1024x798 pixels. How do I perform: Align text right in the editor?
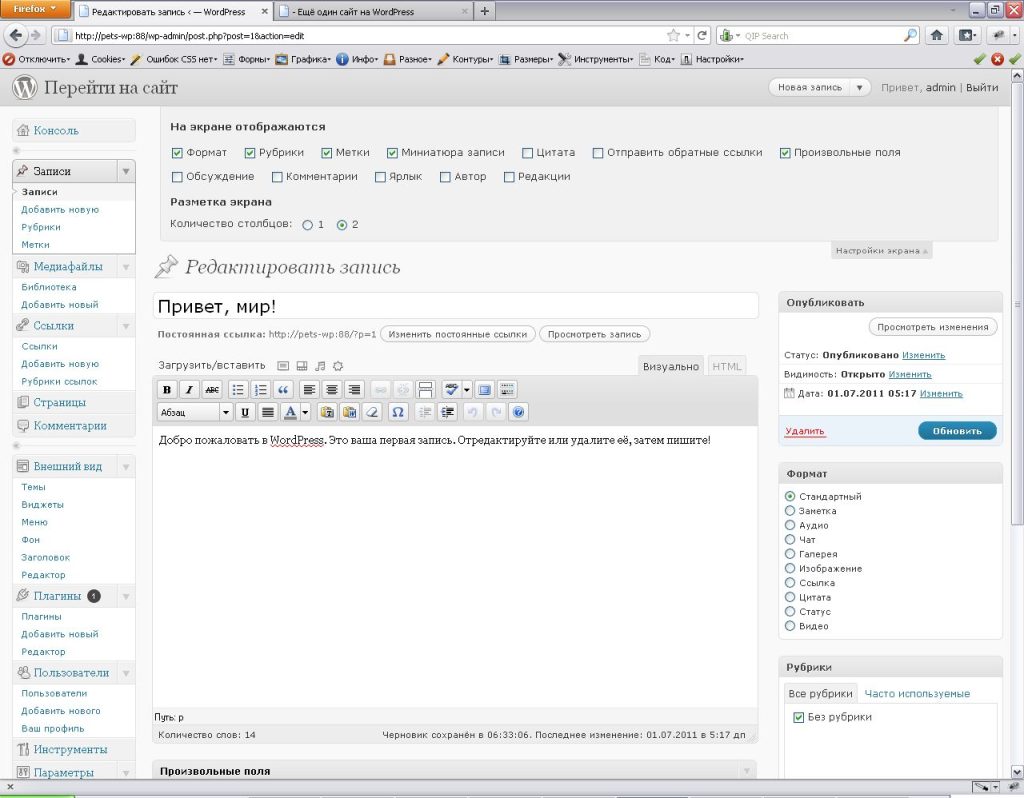354,390
